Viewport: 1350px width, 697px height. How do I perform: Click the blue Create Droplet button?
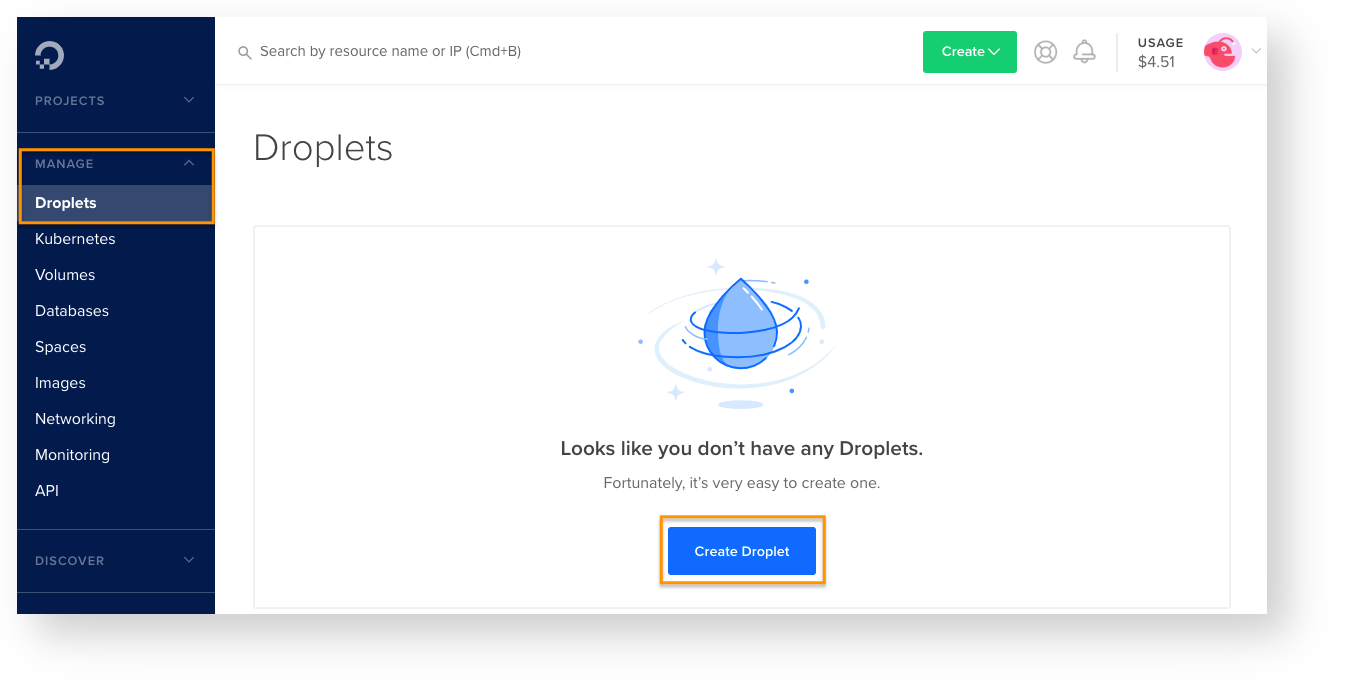click(x=742, y=551)
